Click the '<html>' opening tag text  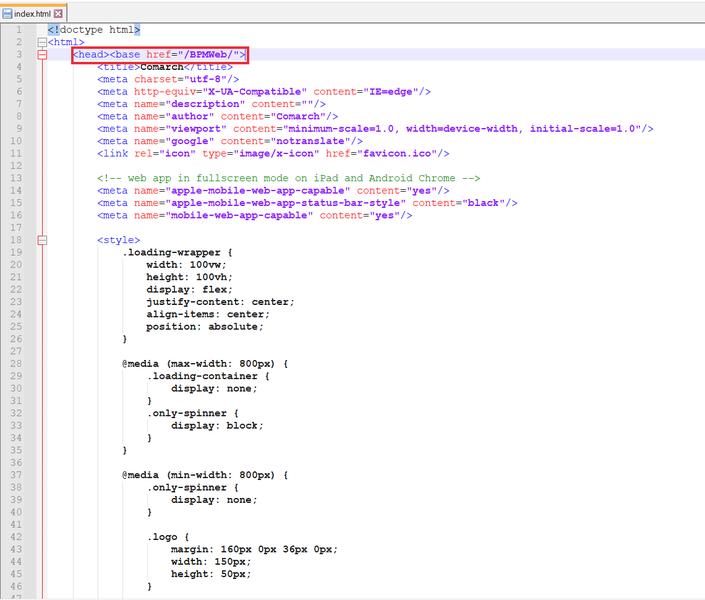pyautogui.click(x=66, y=42)
